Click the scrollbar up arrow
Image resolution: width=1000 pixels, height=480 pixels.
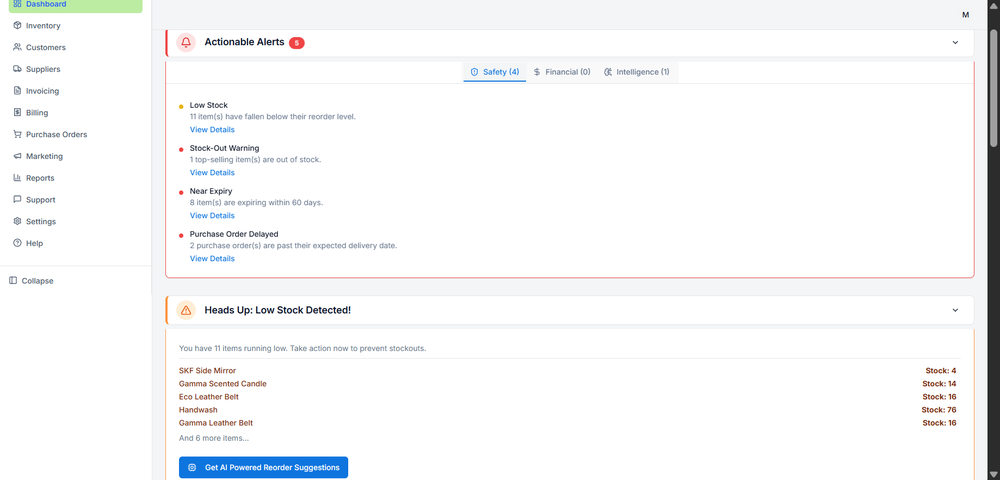[x=993, y=5]
